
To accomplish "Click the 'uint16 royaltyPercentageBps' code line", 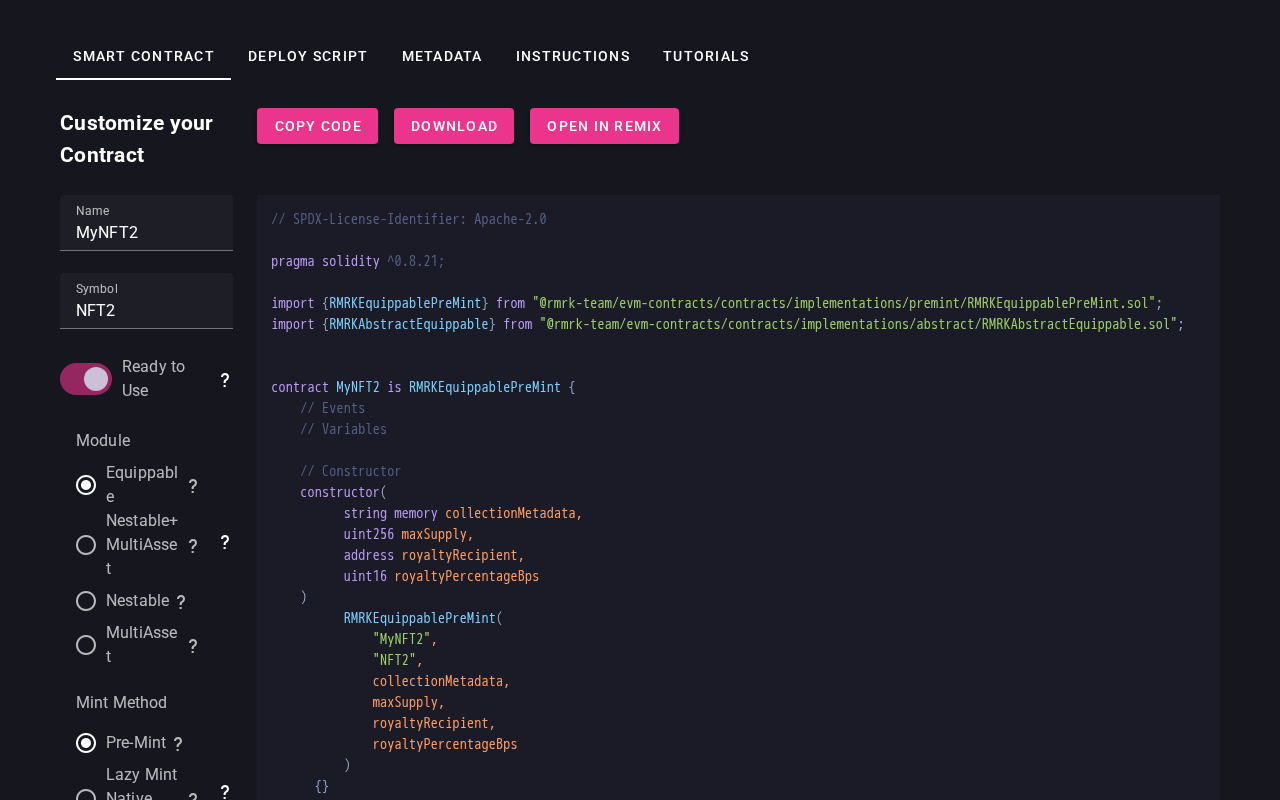I will pyautogui.click(x=441, y=576).
